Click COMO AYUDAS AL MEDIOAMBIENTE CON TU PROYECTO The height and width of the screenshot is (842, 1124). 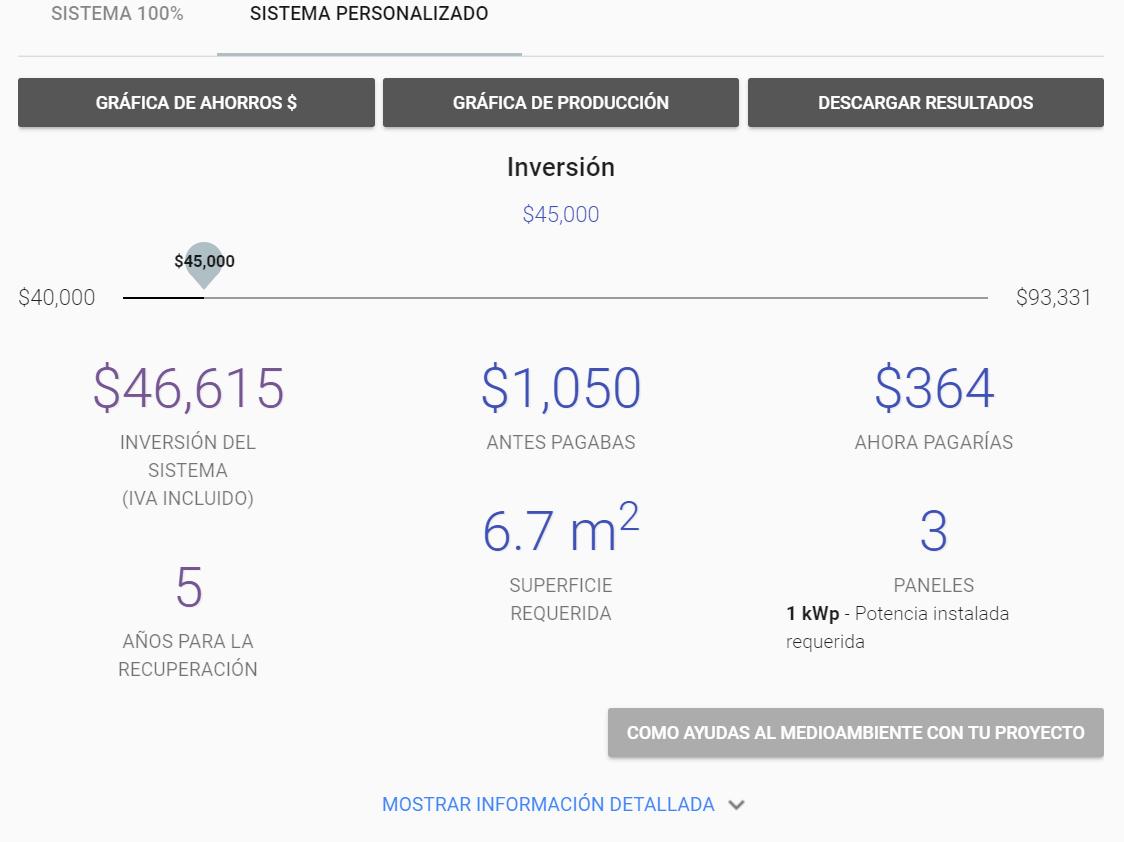[856, 732]
